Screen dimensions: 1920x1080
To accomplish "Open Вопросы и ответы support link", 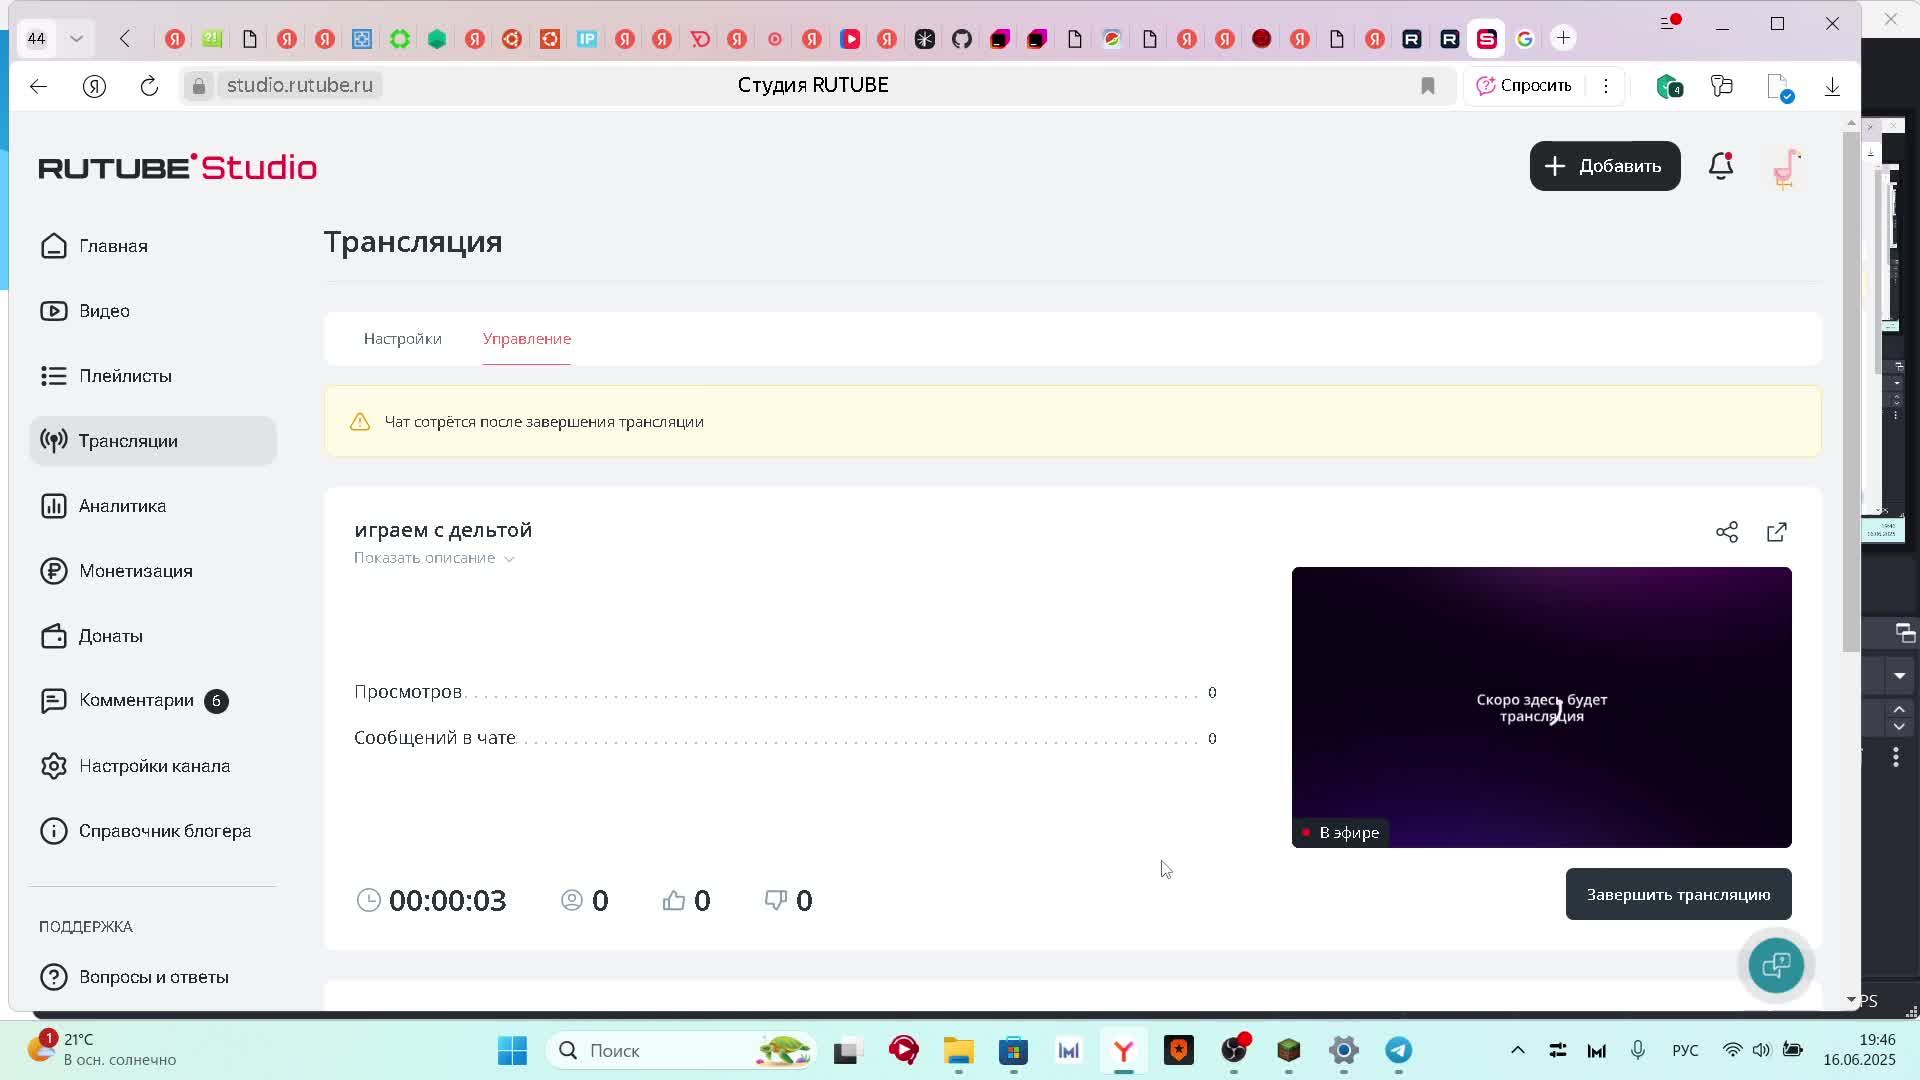I will pos(134,977).
